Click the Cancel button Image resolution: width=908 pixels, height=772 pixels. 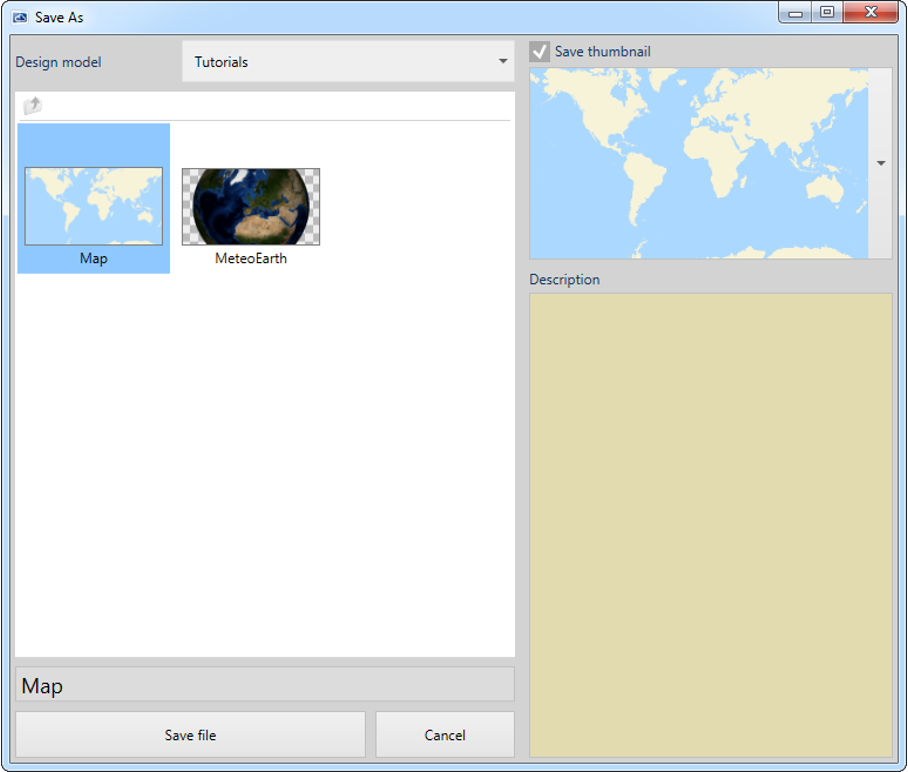pyautogui.click(x=445, y=735)
